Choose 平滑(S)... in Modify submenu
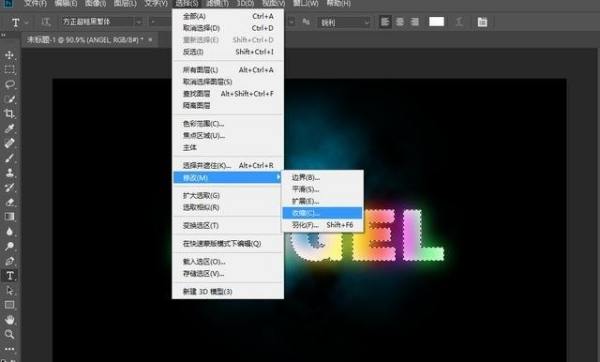Screen dimensions: 600x362 pyautogui.click(x=322, y=189)
